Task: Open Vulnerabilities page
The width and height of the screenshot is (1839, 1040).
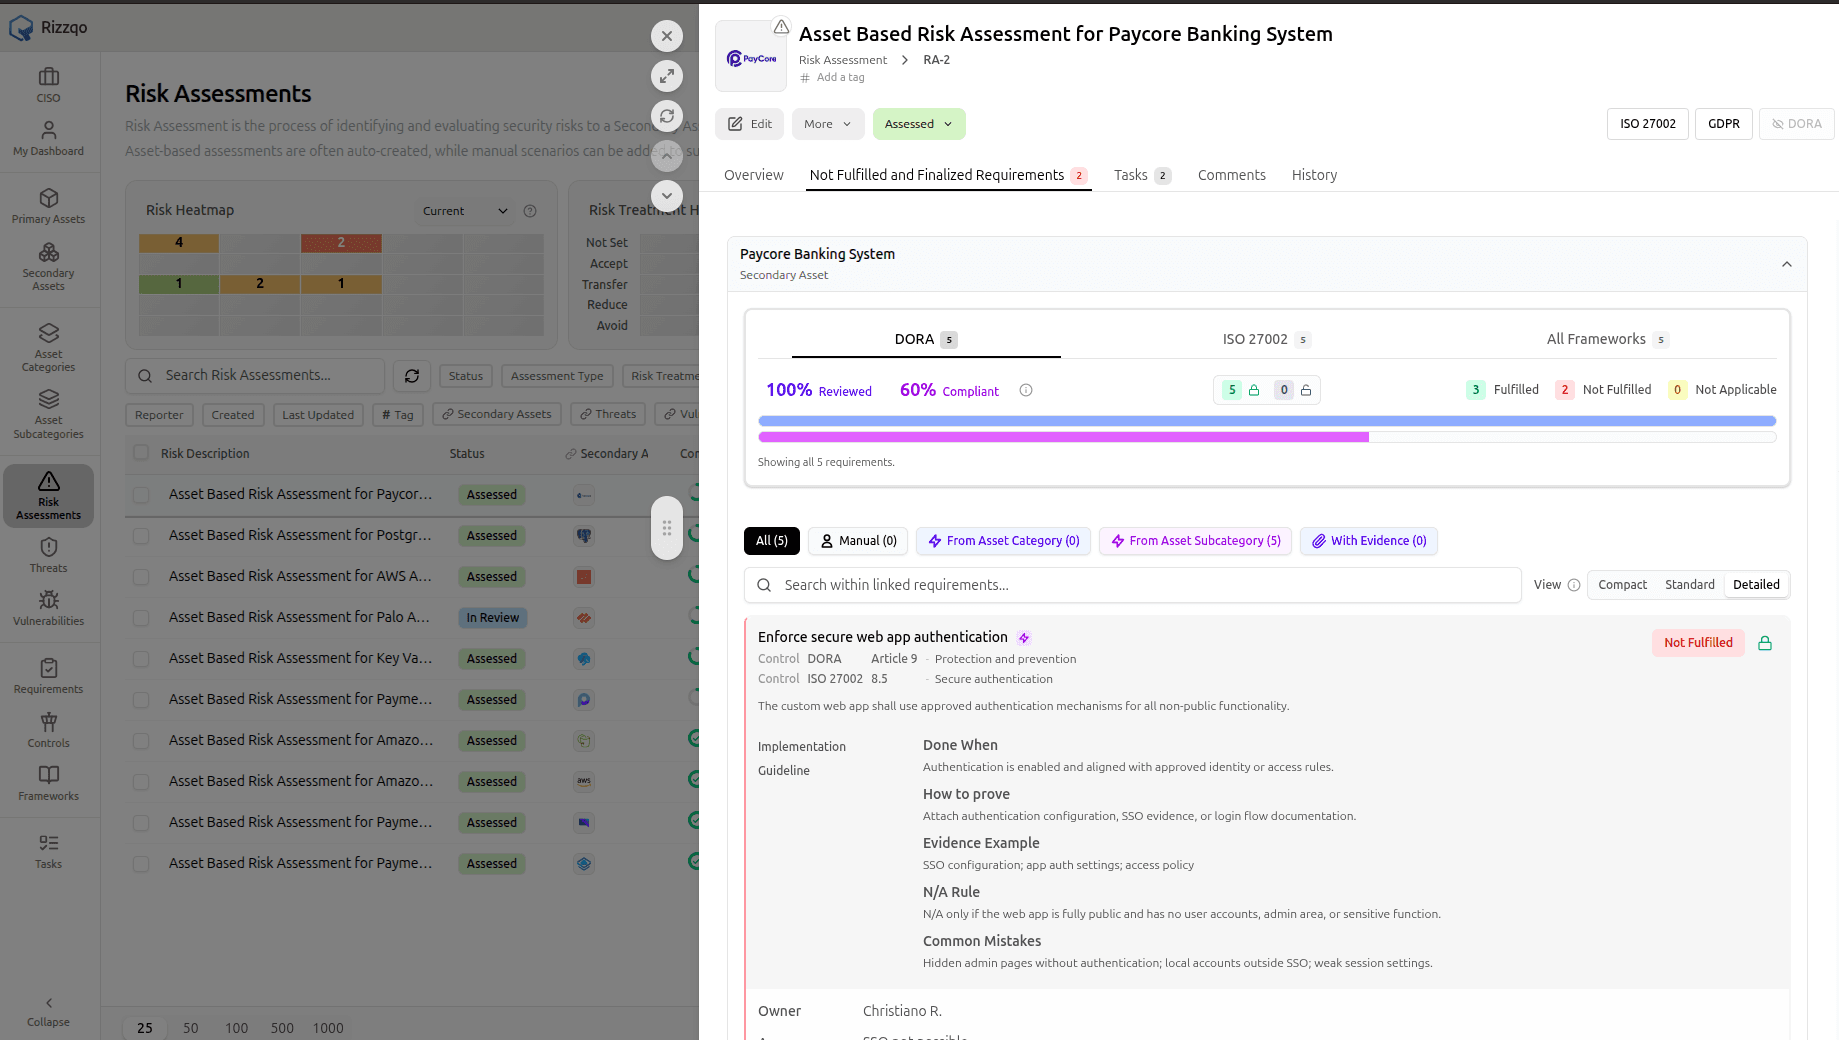Action: tap(48, 608)
